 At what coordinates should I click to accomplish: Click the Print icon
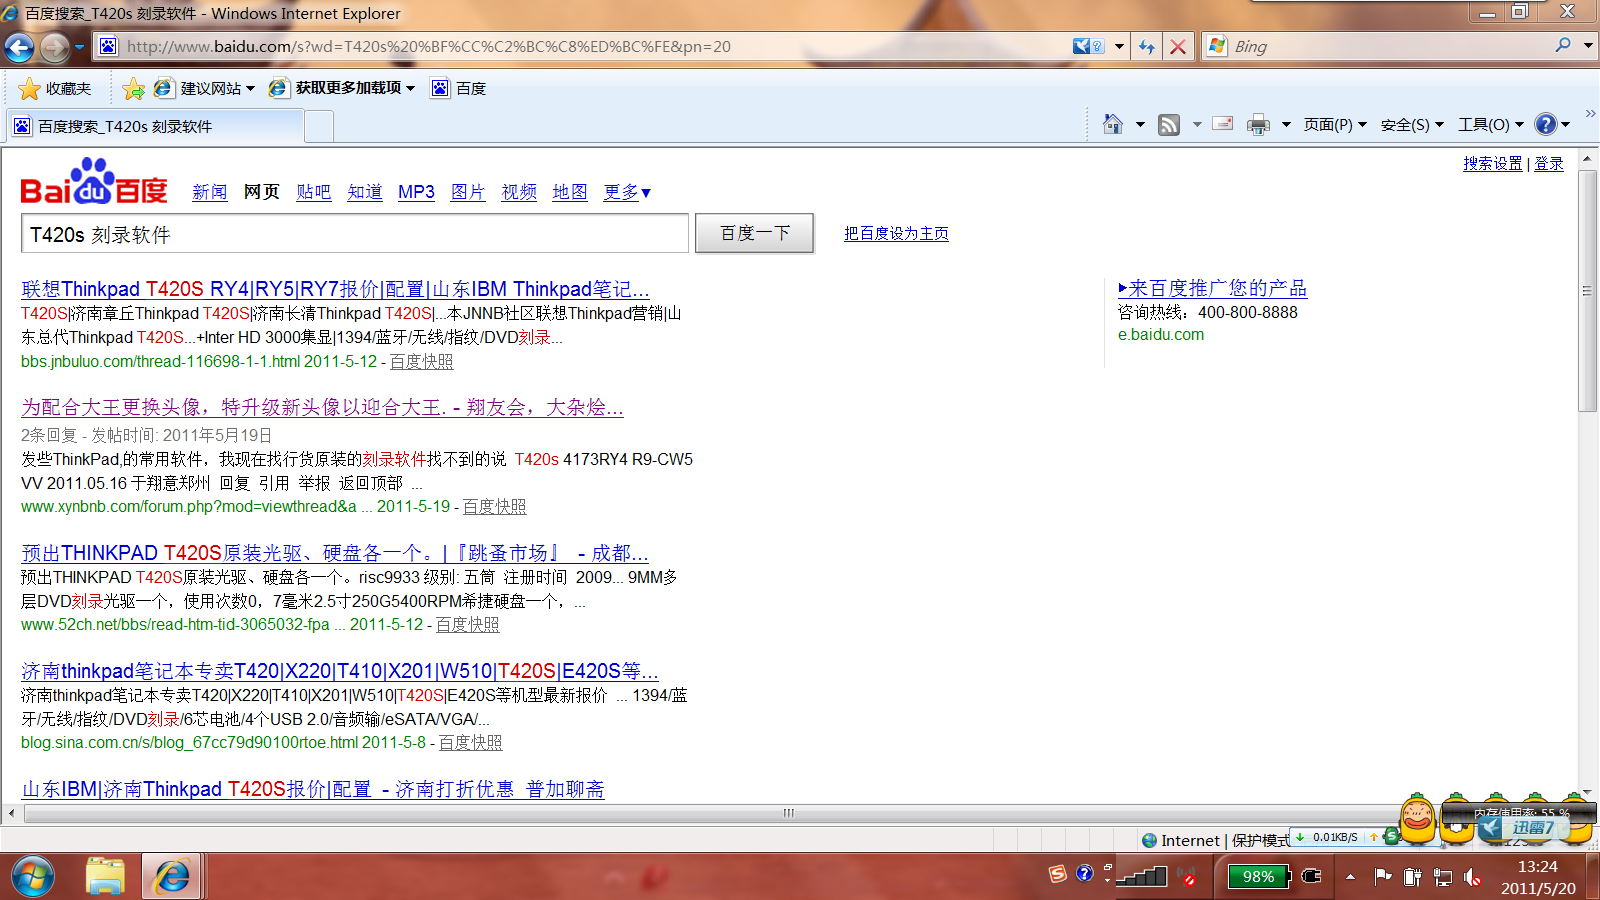coord(1258,124)
